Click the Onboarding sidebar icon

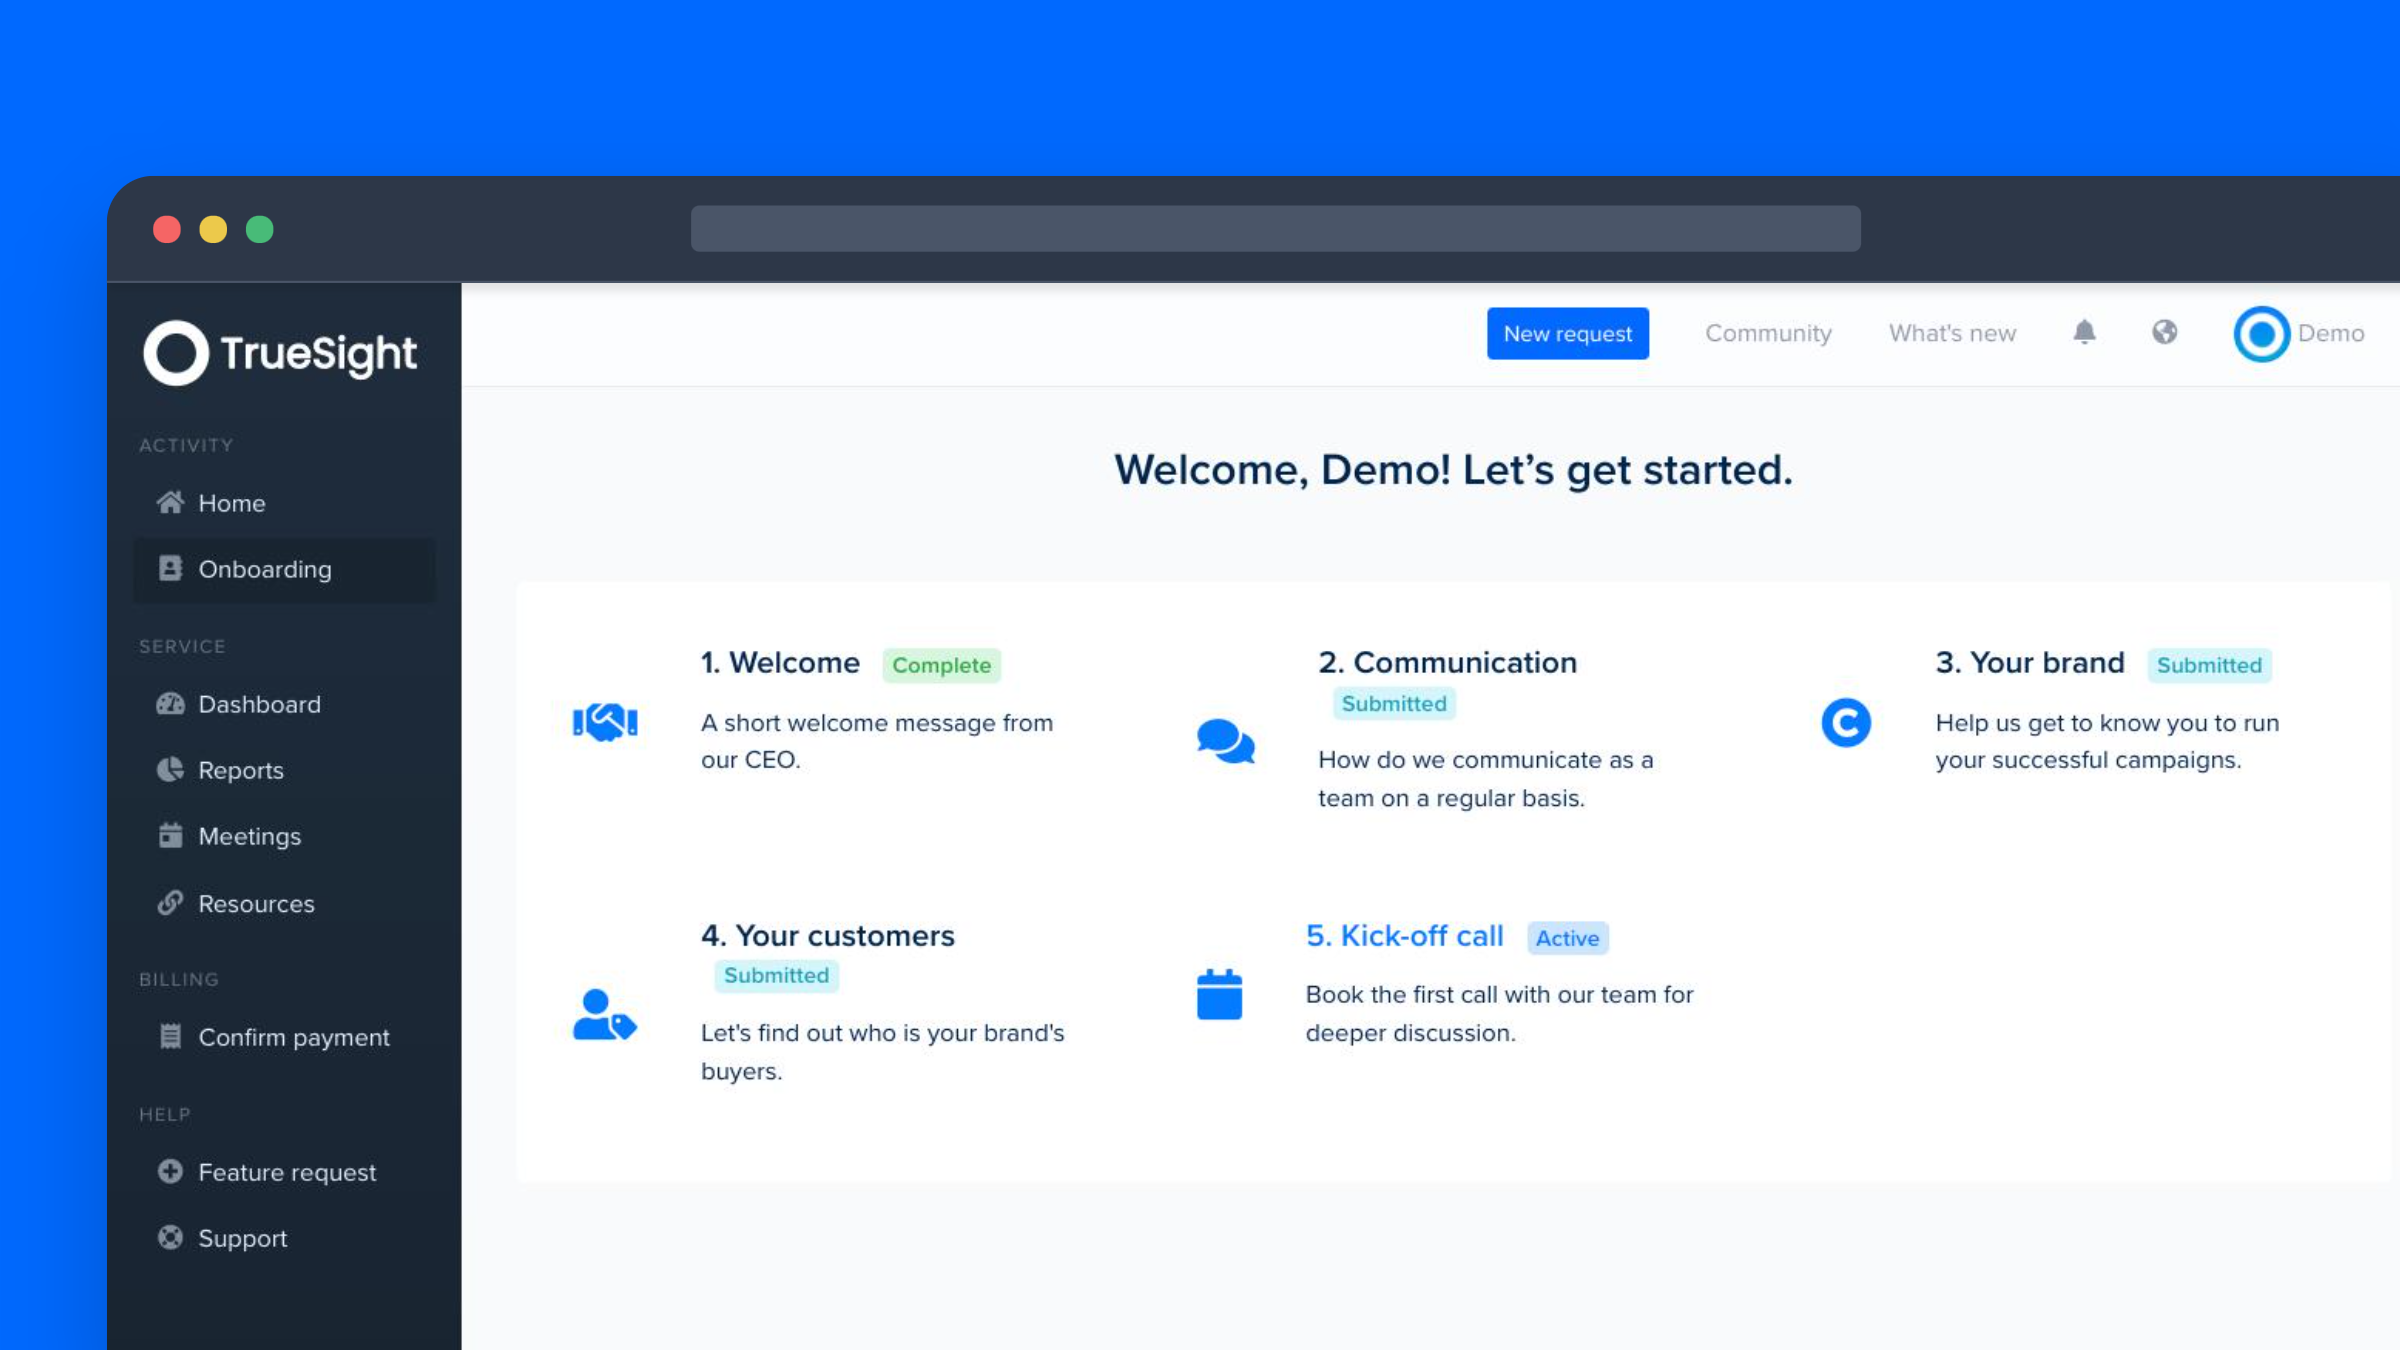click(x=170, y=568)
